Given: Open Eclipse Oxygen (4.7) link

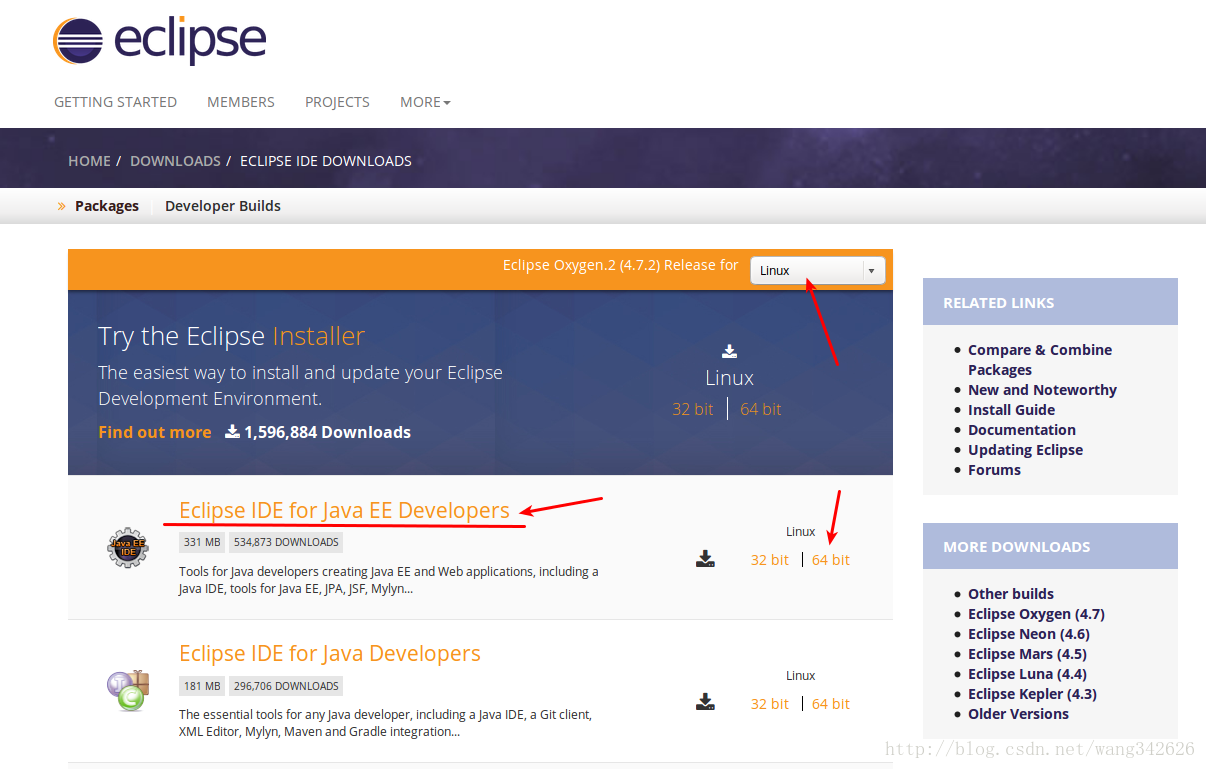Looking at the screenshot, I should pos(1036,614).
